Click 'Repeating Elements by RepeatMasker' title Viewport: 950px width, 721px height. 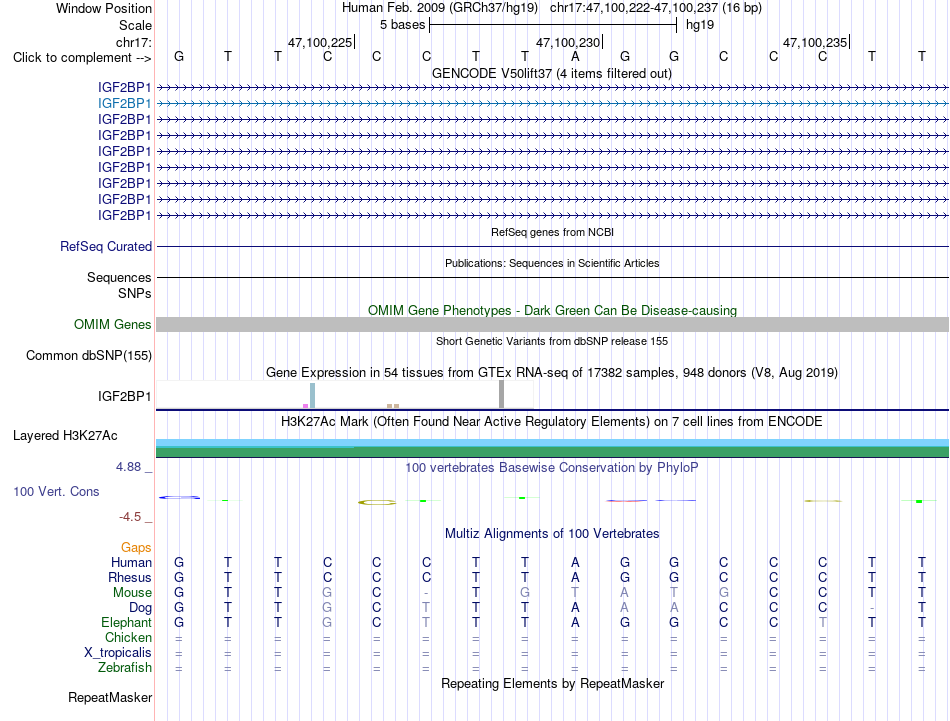[x=553, y=684]
